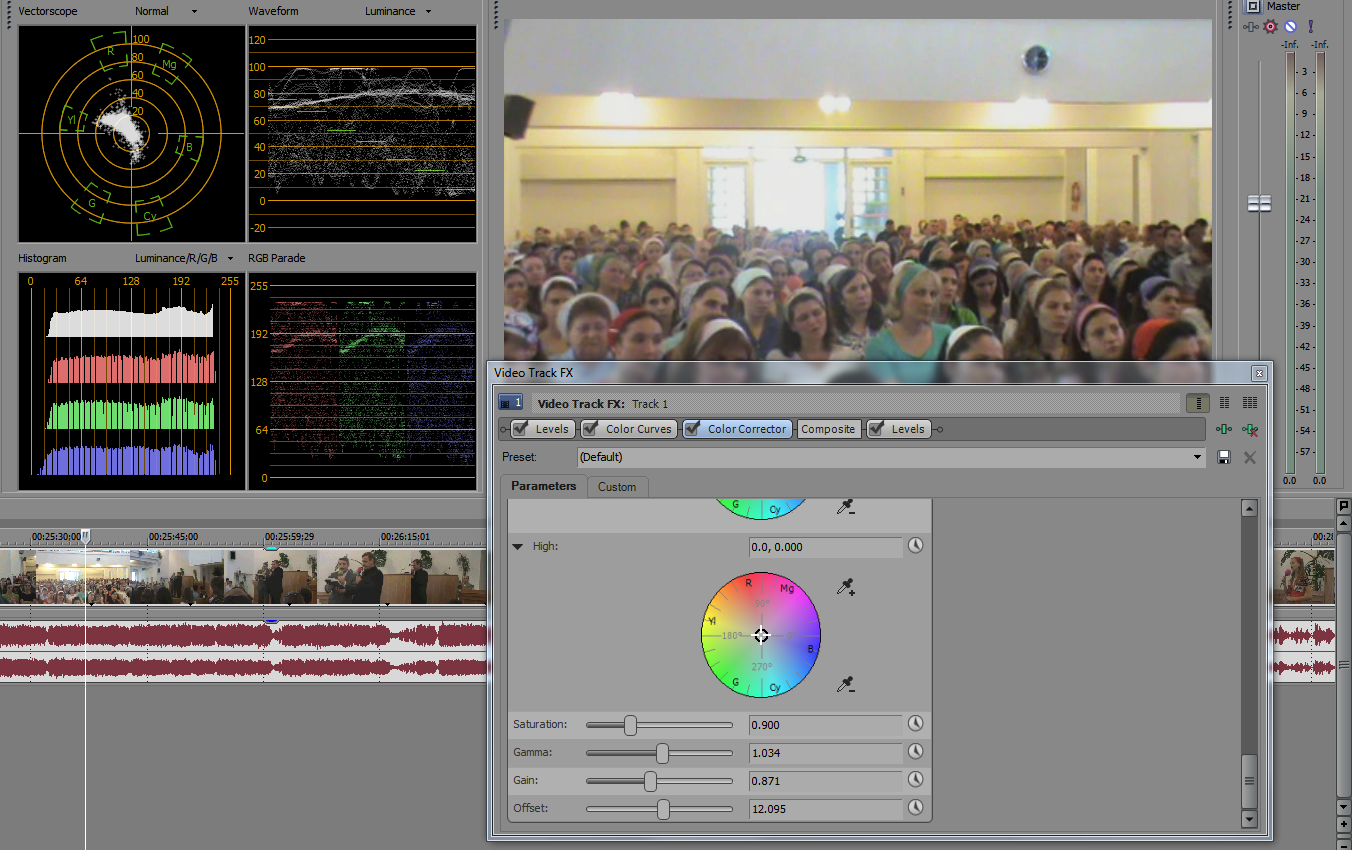Switch to the Custom tab
Viewport: 1352px width, 850px height.
pos(617,487)
